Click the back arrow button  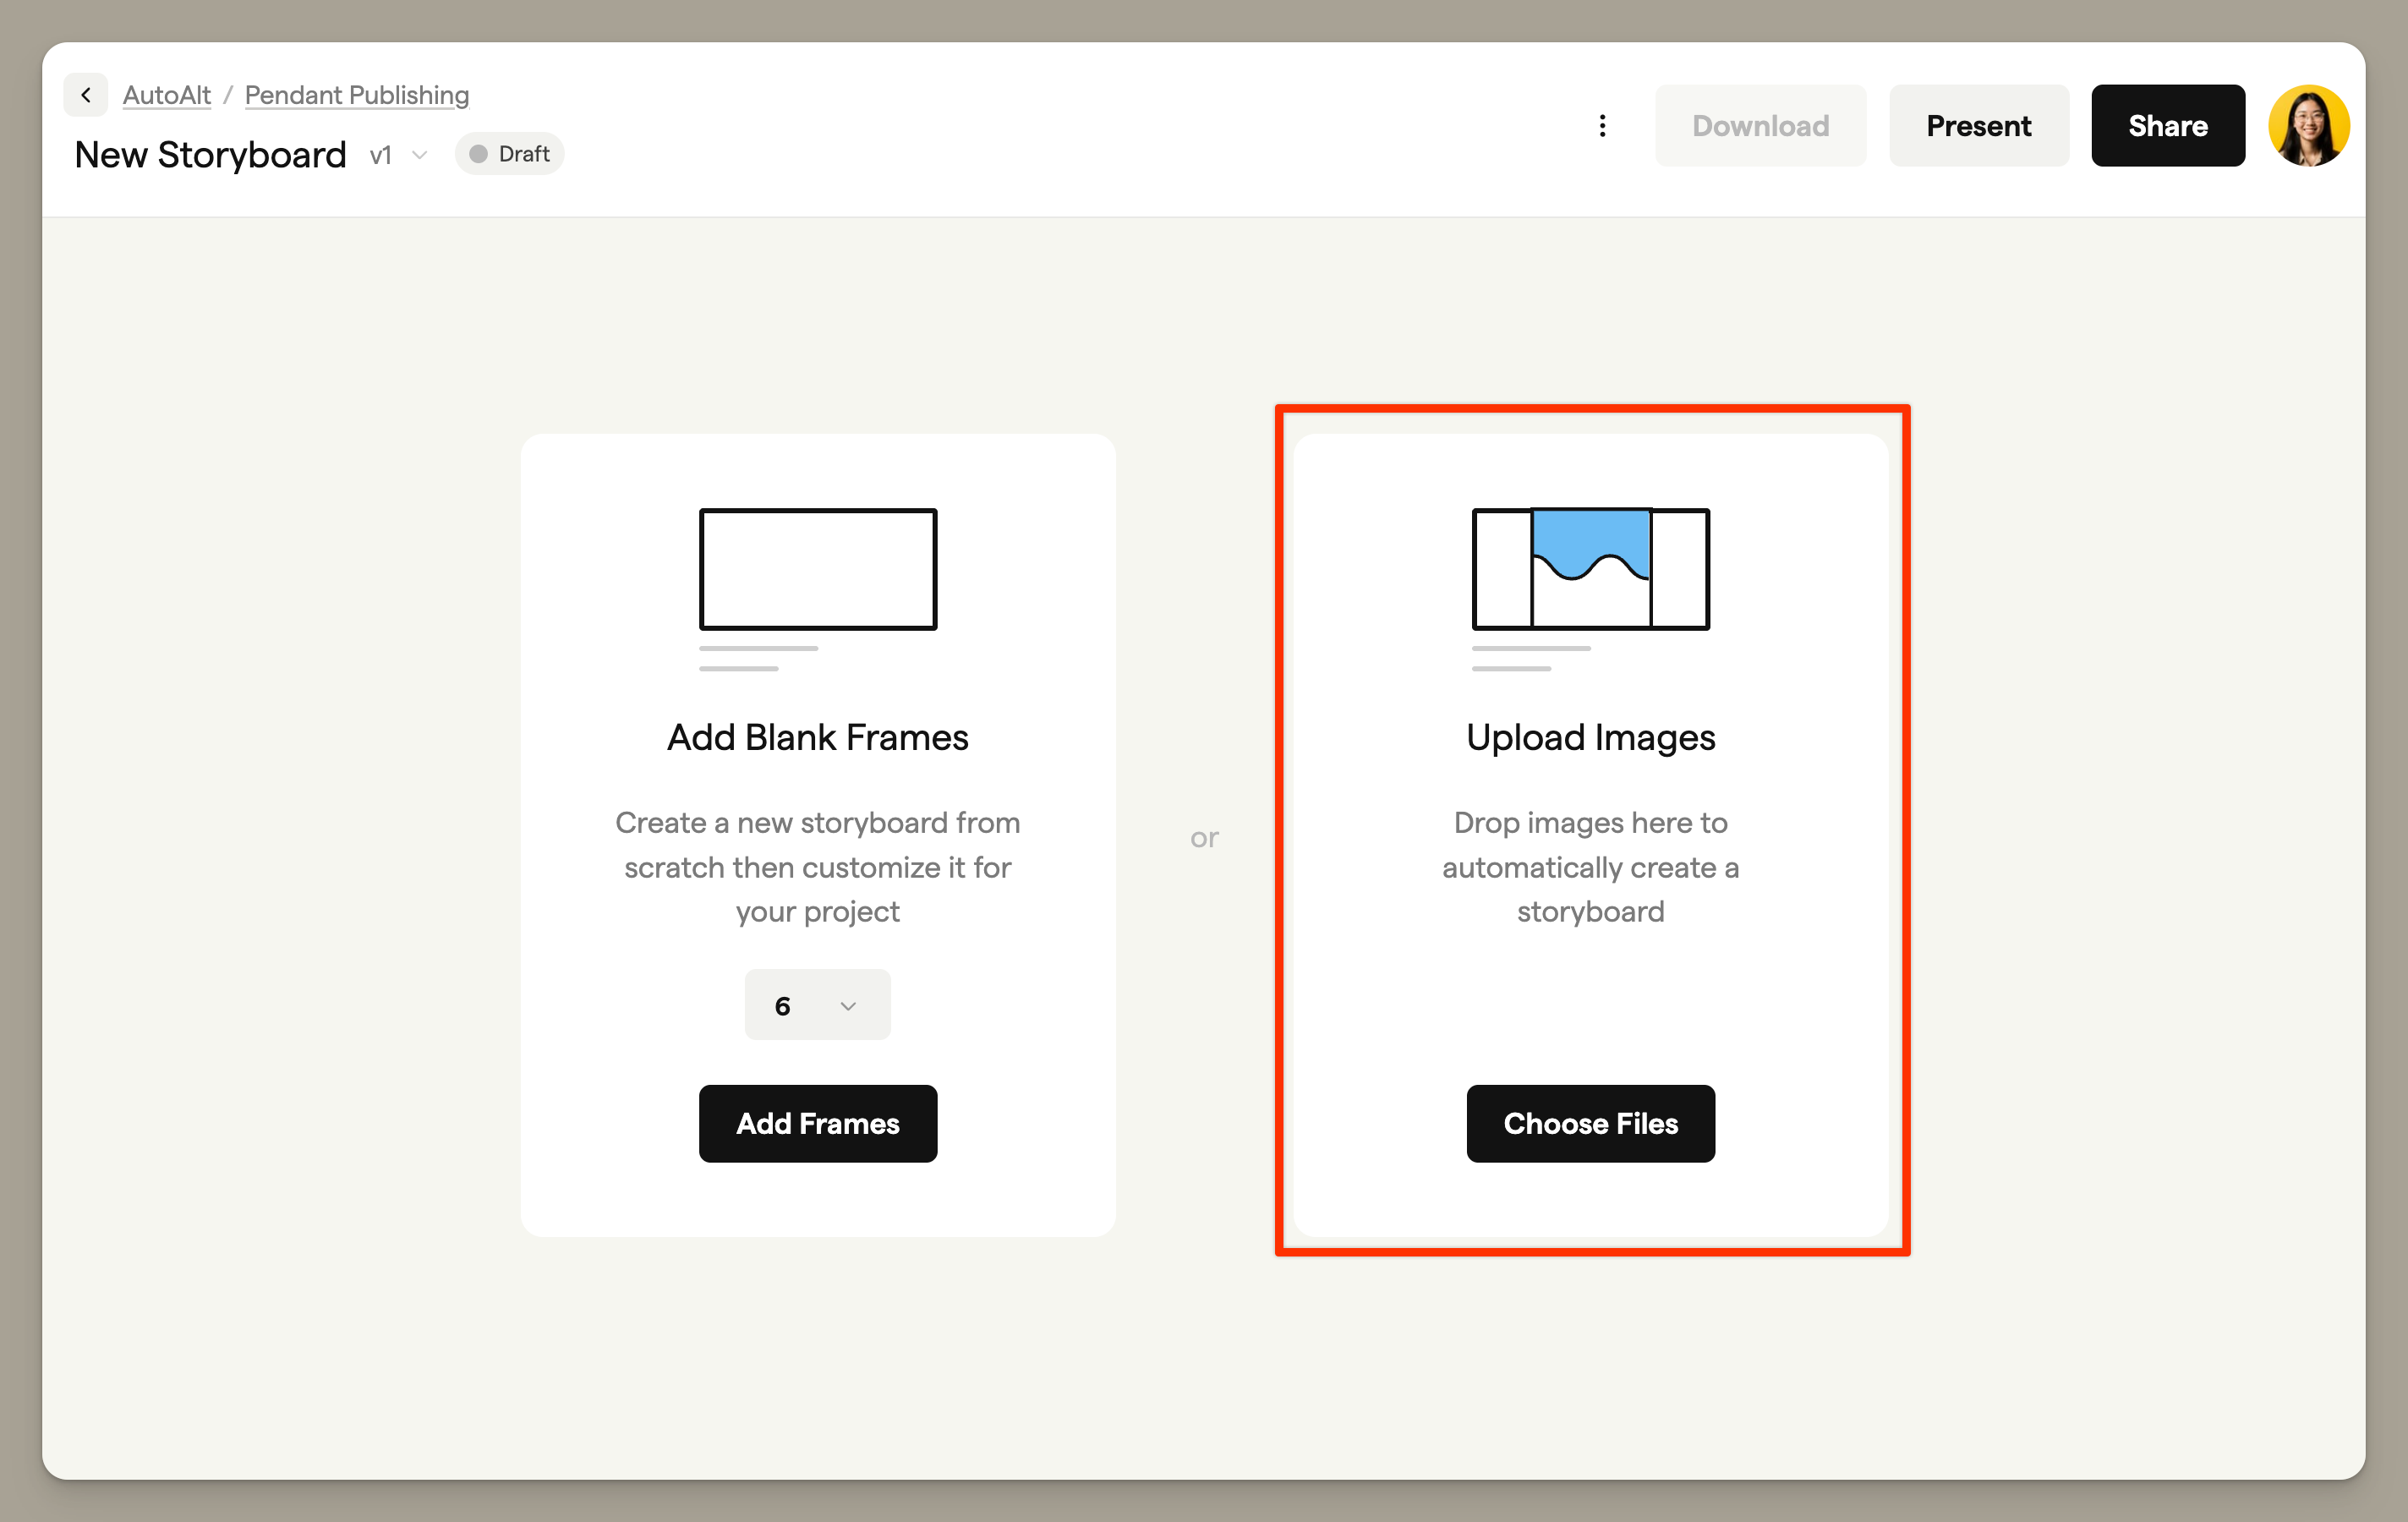click(x=86, y=95)
